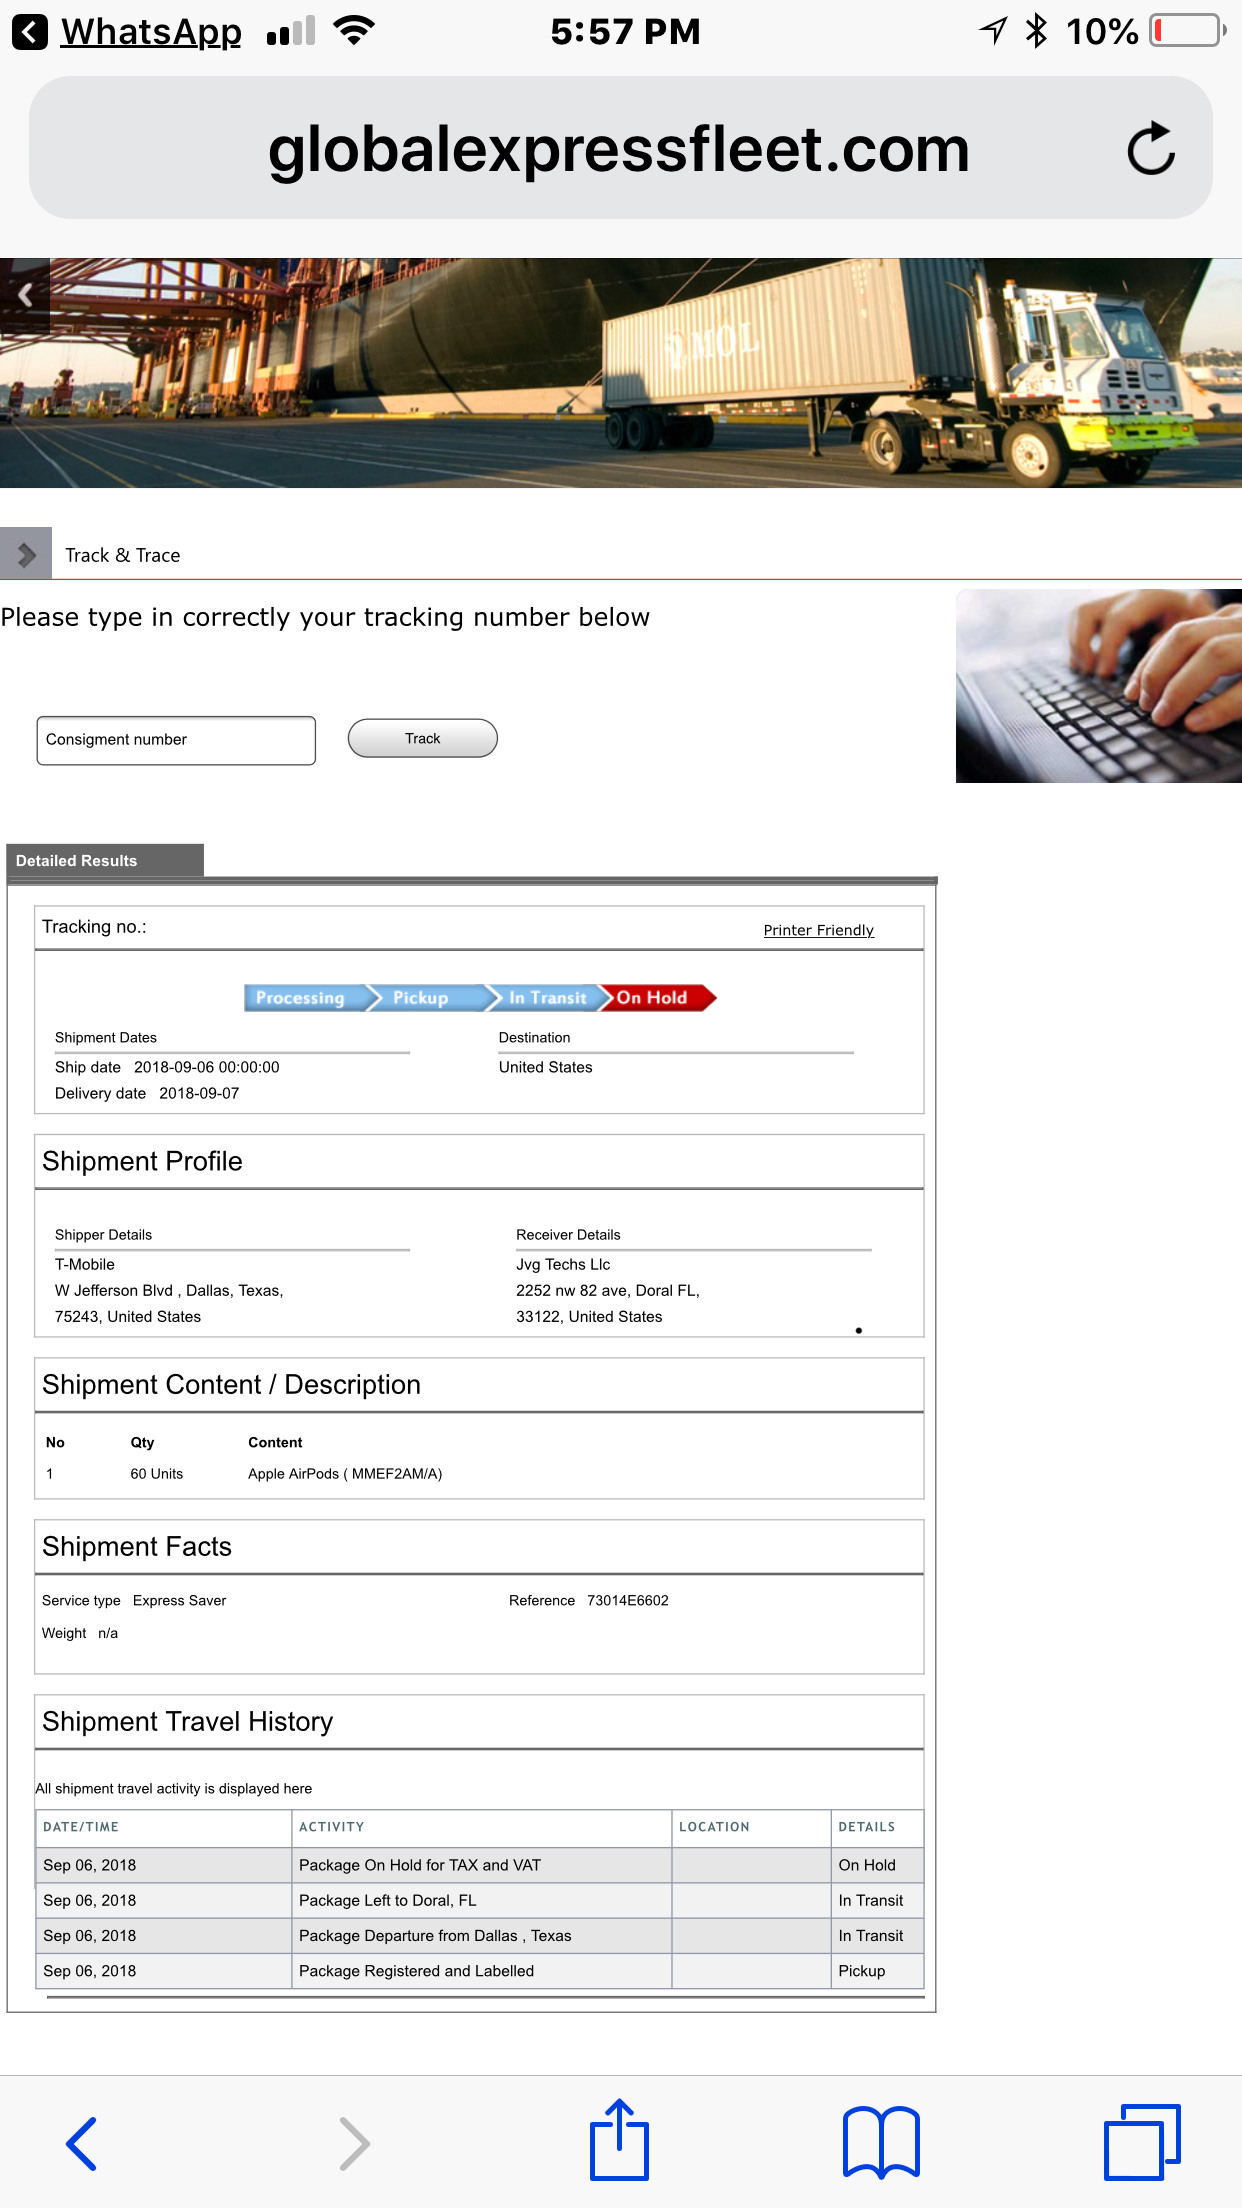Viewport: 1242px width, 2208px height.
Task: Tap the globalexpressfleet.com address bar
Action: pyautogui.click(x=620, y=148)
